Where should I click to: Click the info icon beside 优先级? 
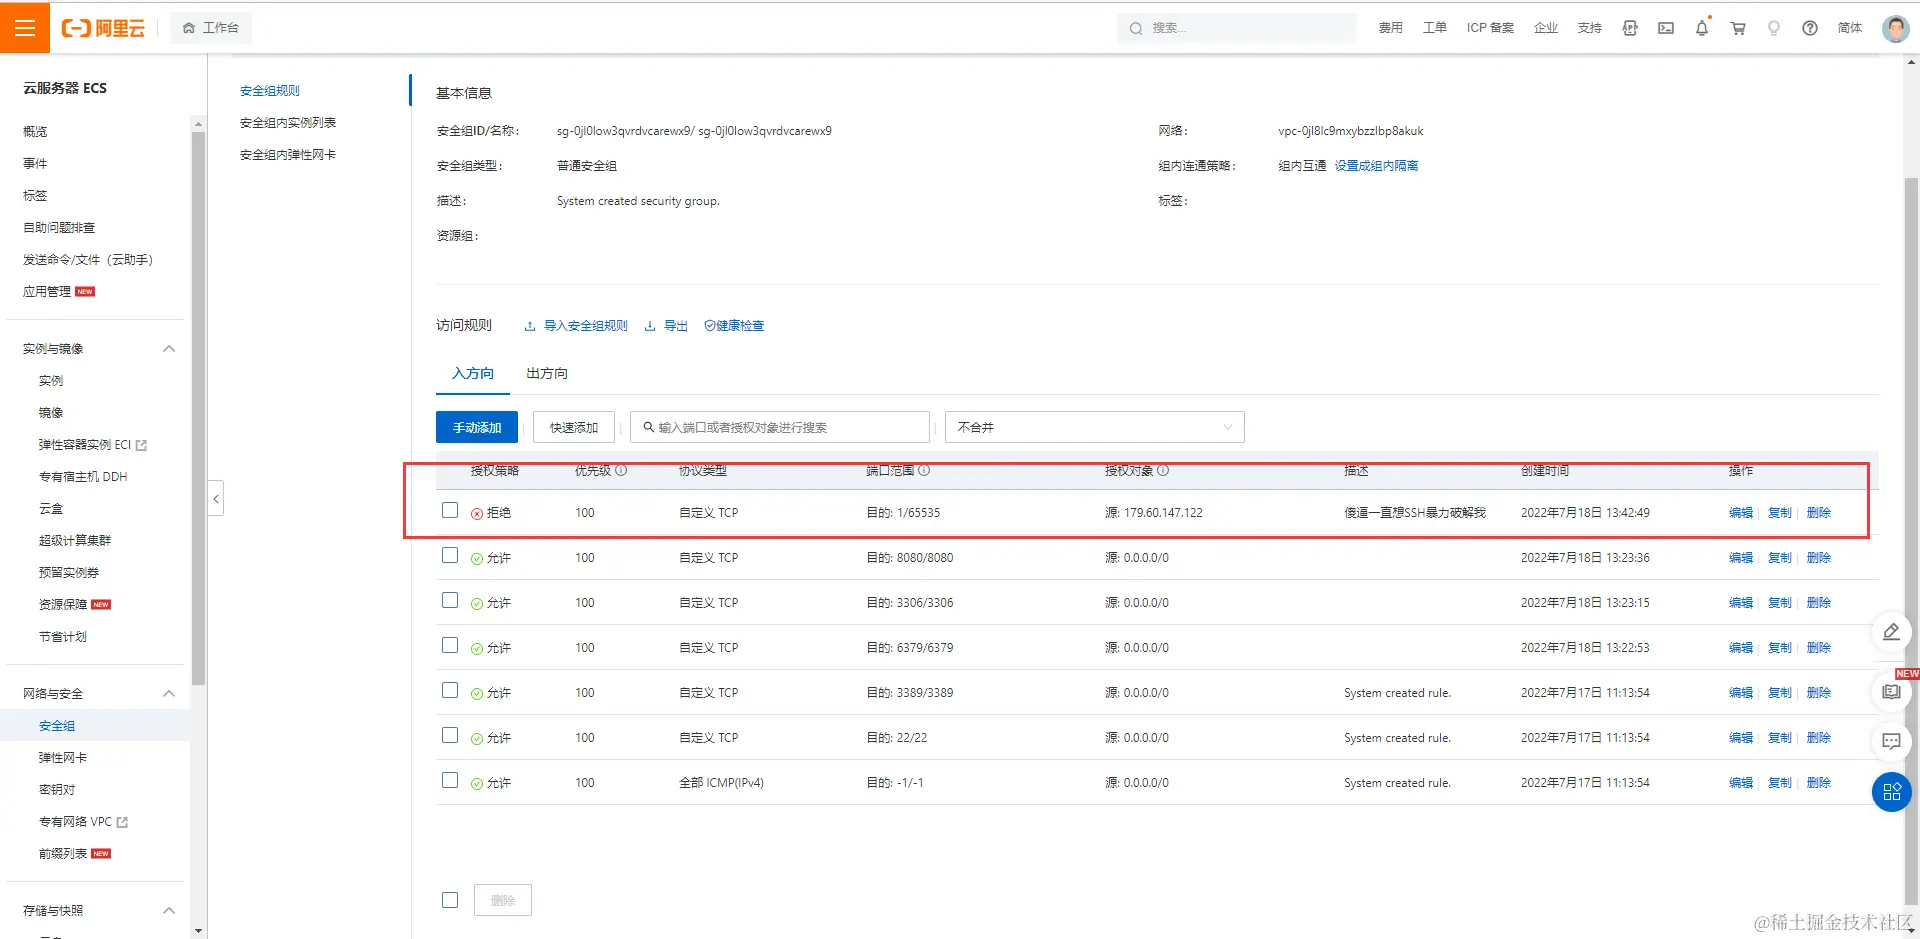click(621, 470)
